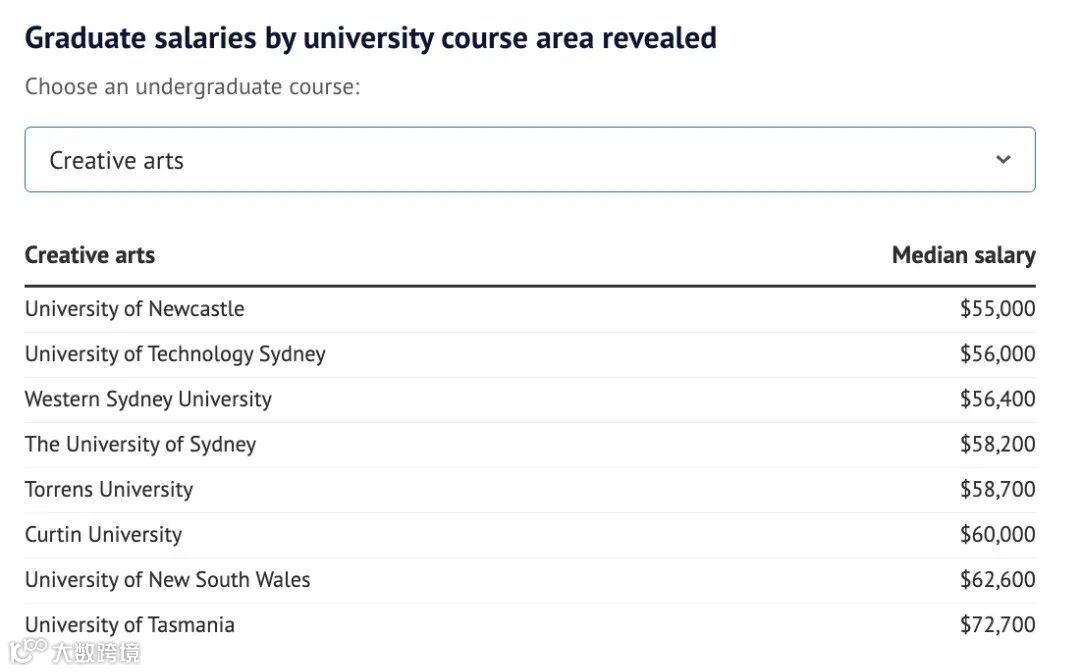The height and width of the screenshot is (672, 1080).
Task: Click Curtin University entry
Action: 103,534
